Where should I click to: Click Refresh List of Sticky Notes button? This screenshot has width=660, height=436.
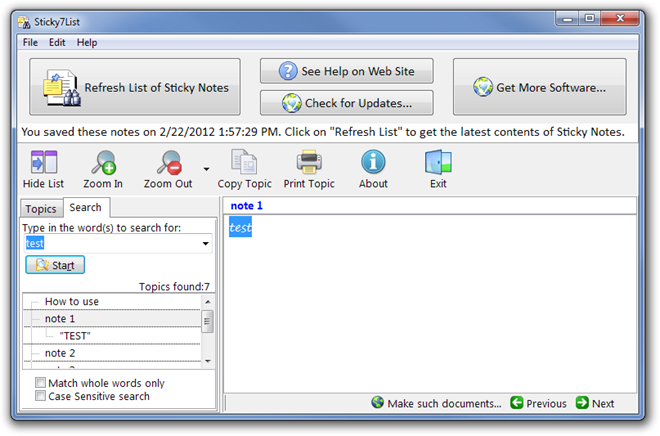(x=135, y=87)
